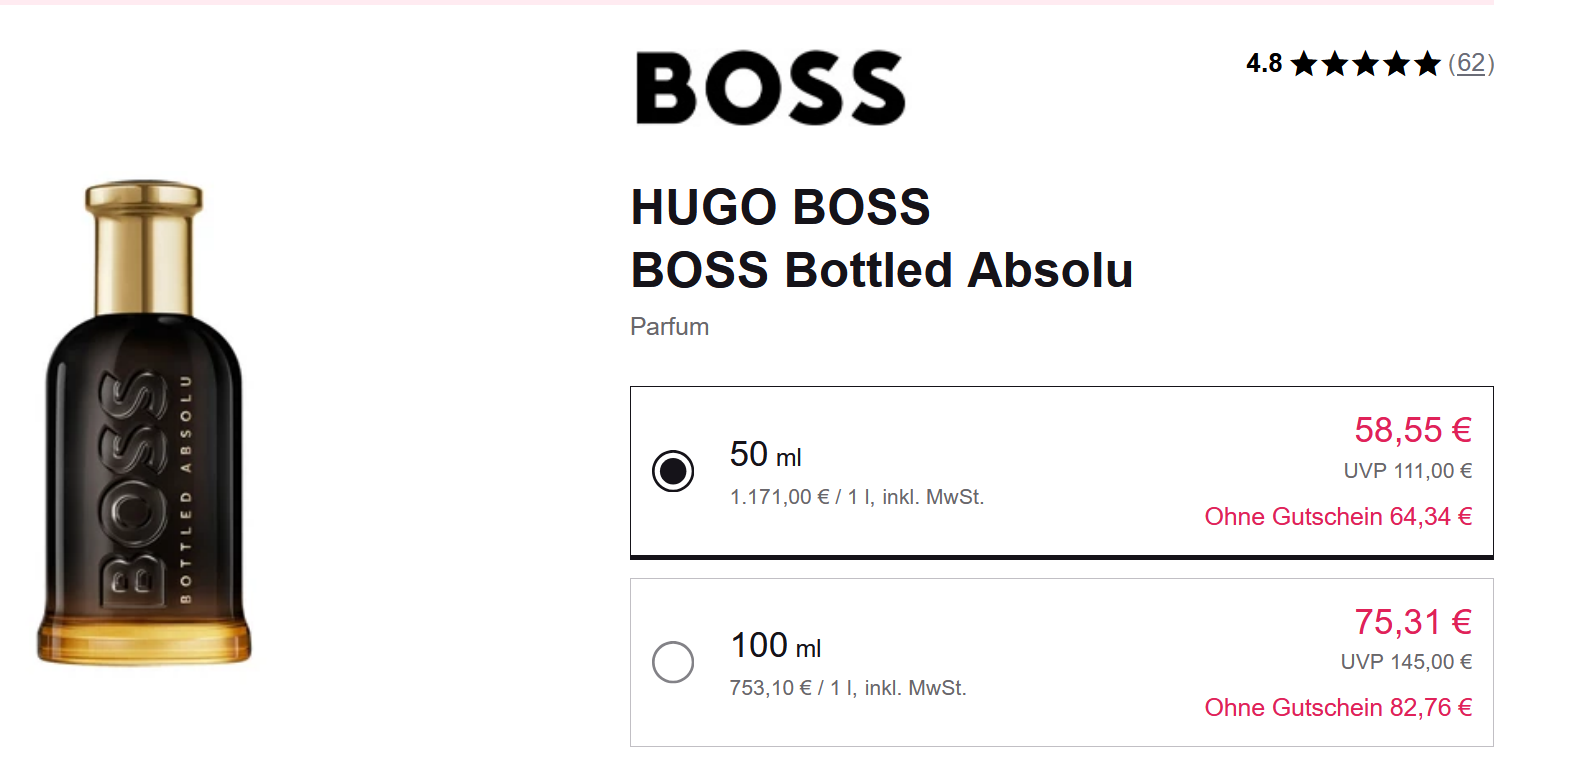Click the 4.8 rating score

click(x=1264, y=64)
